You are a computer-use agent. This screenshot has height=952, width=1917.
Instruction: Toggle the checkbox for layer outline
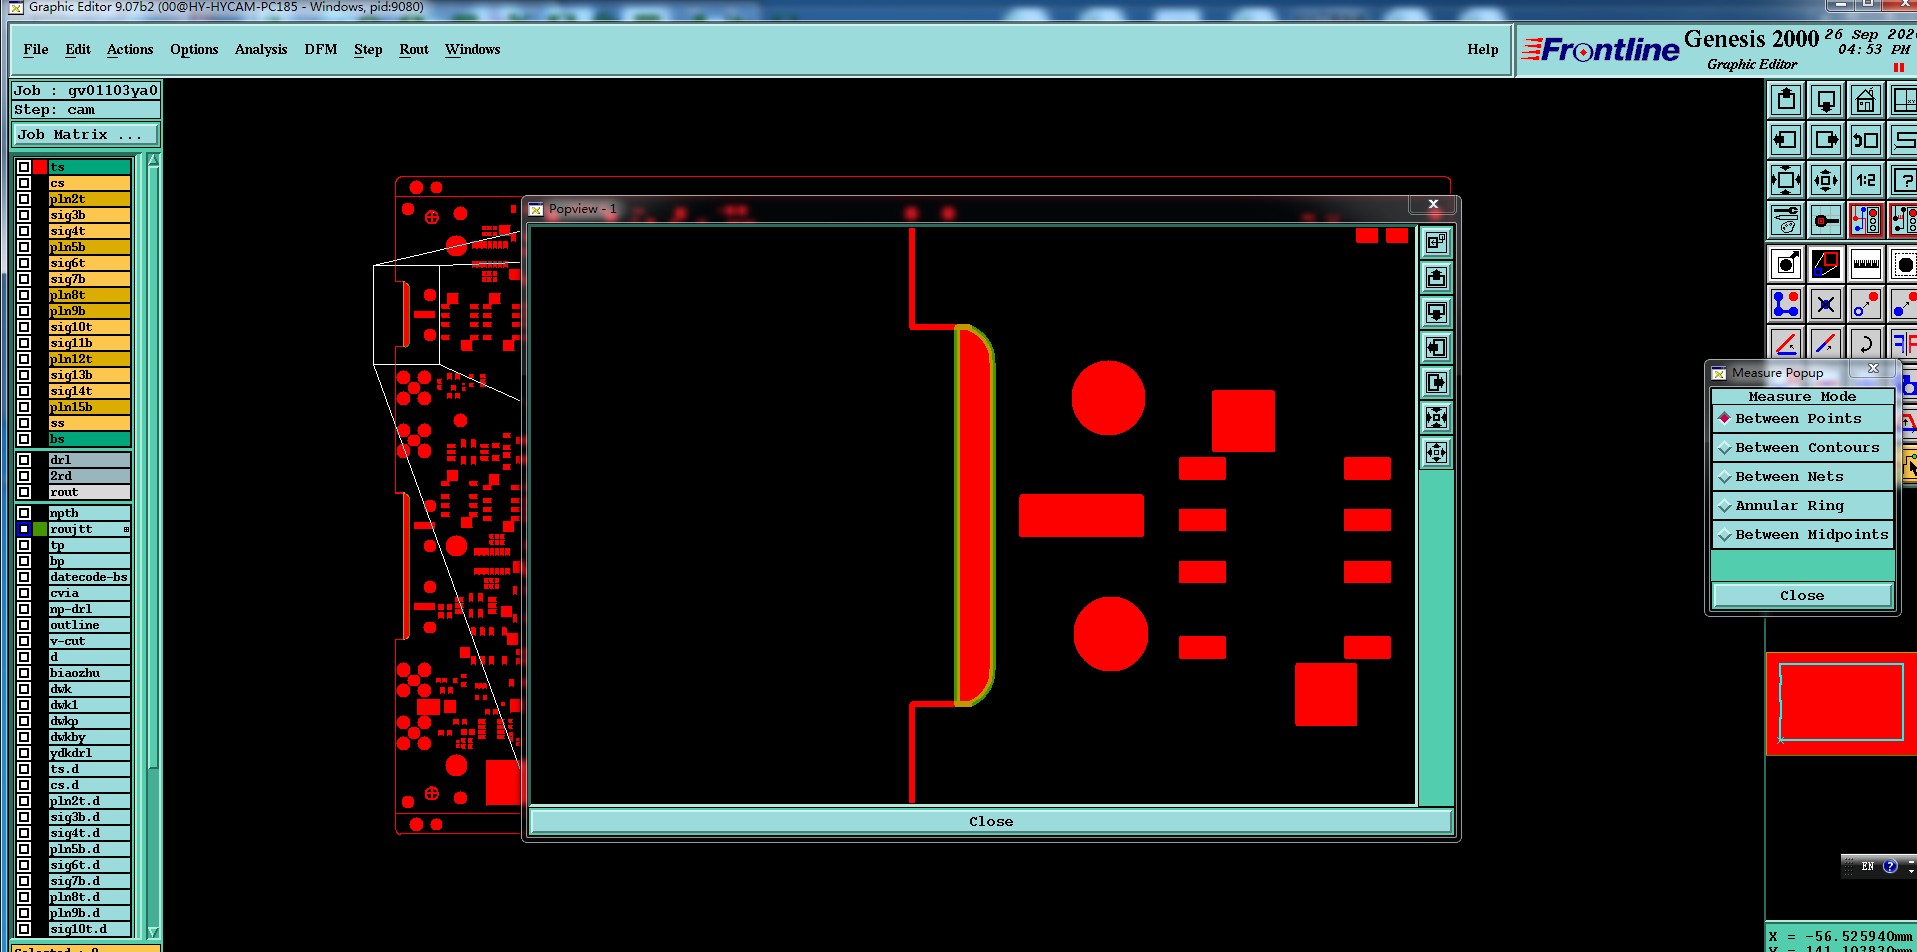tap(24, 625)
